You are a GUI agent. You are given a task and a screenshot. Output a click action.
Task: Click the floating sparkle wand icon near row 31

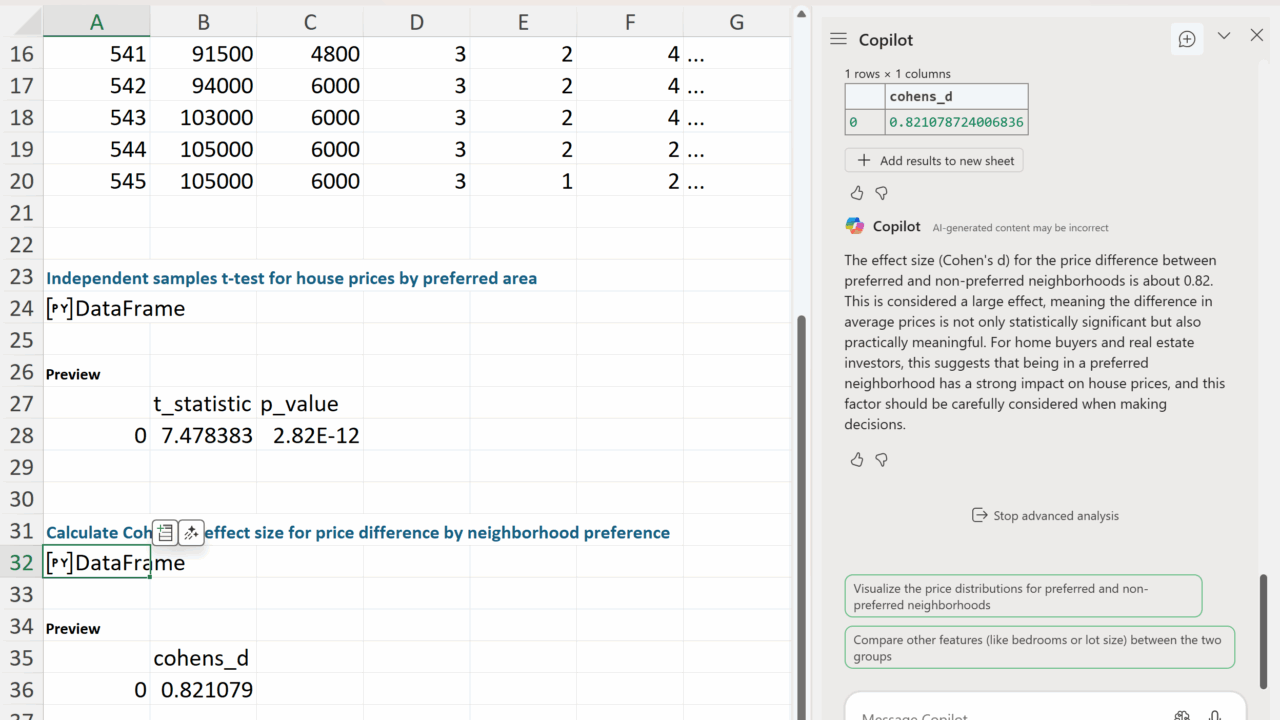[191, 533]
